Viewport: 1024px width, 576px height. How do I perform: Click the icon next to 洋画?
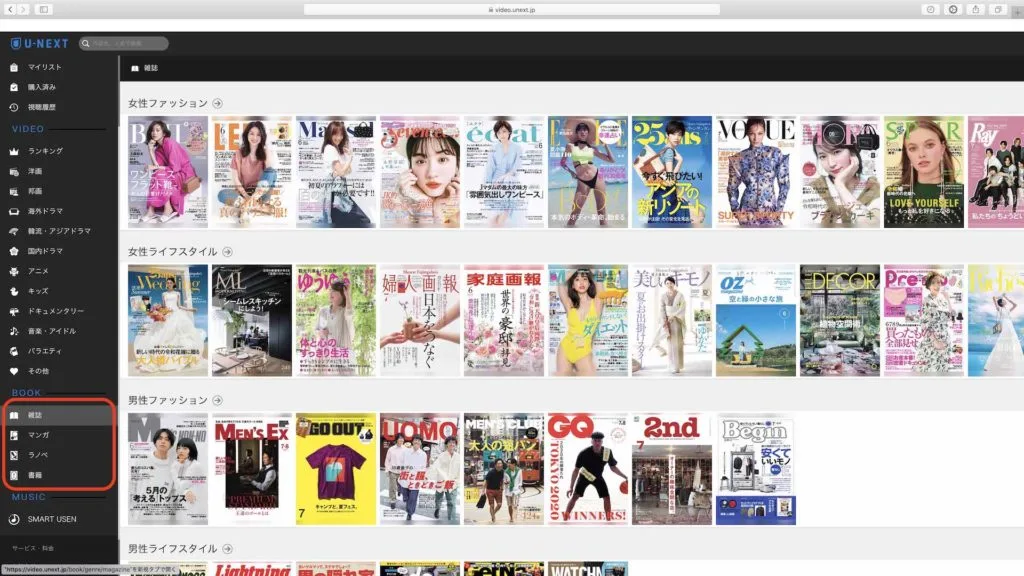pyautogui.click(x=14, y=172)
